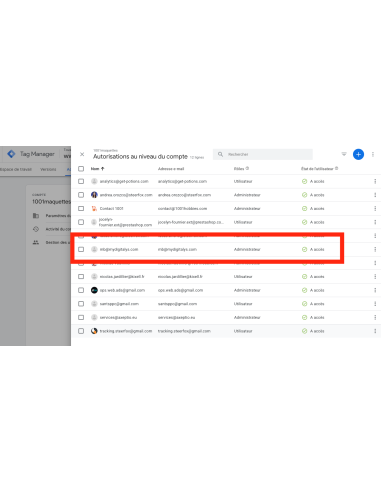Viewport: 381px width, 492px height.
Task: Open the services@axeptio.eu user entry
Action: 118,317
